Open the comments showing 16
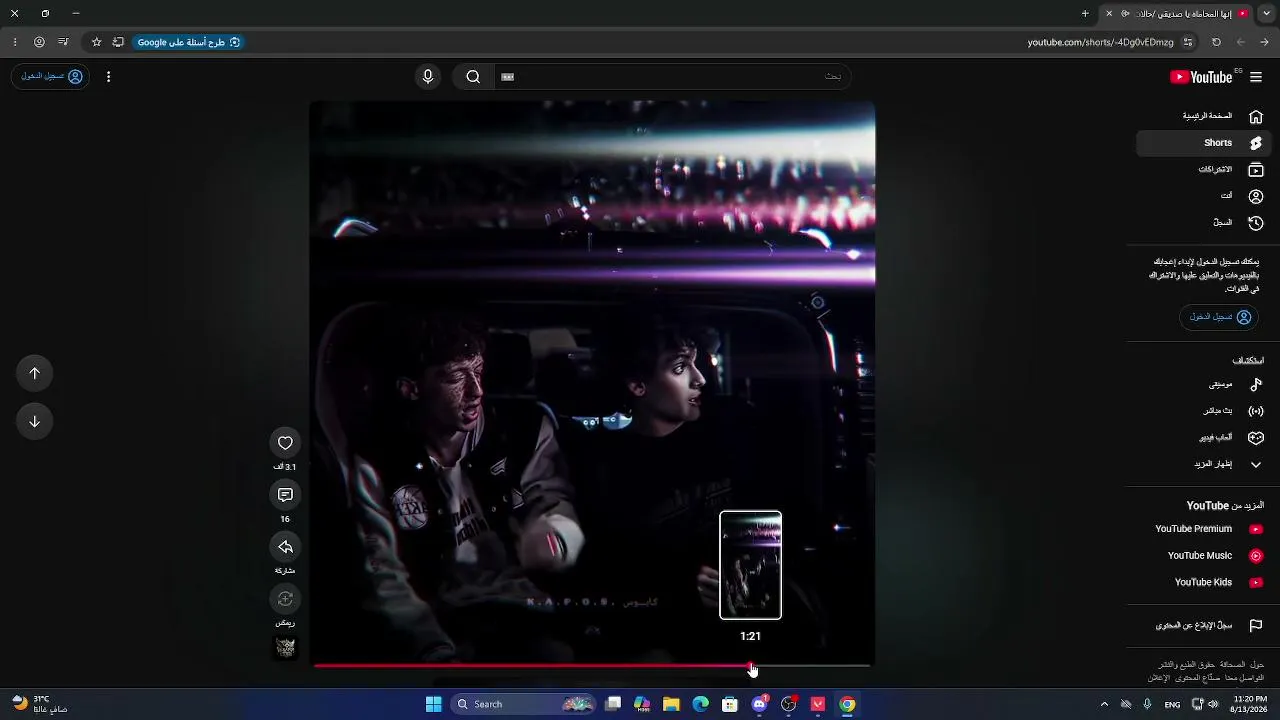 285,495
